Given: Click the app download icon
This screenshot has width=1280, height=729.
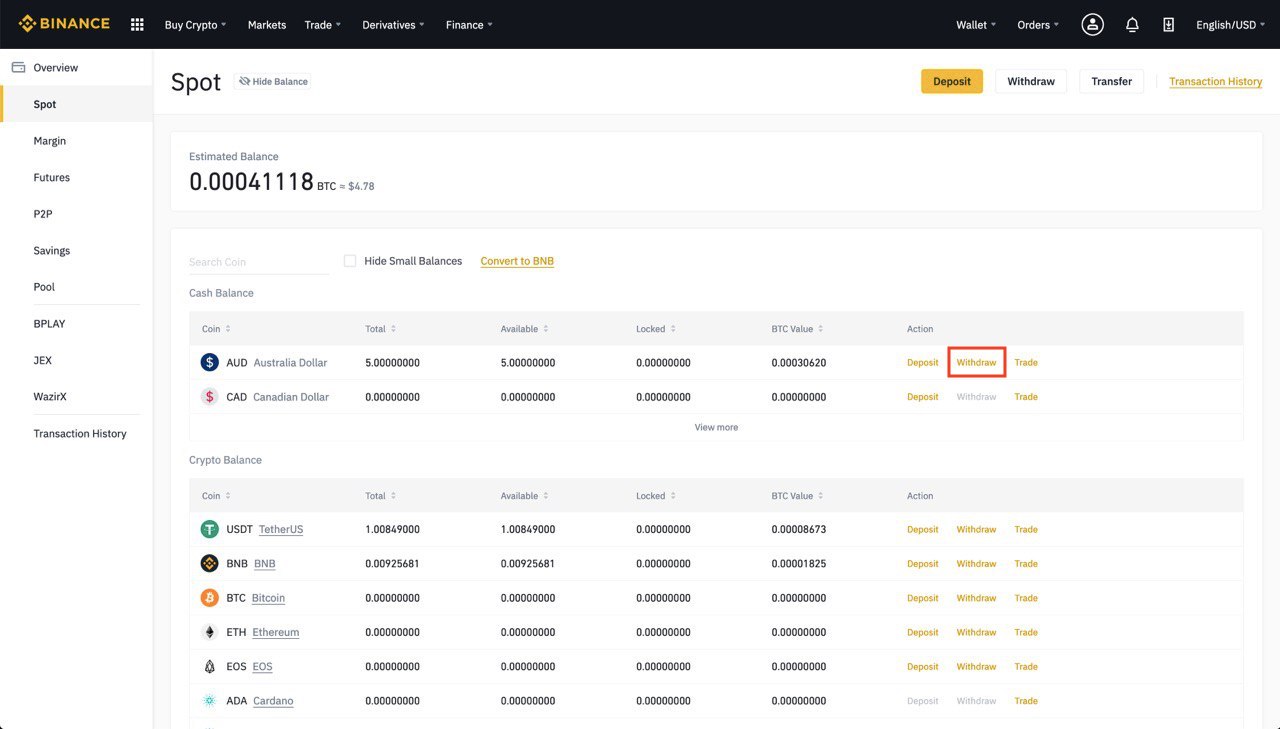Looking at the screenshot, I should [x=1168, y=25].
